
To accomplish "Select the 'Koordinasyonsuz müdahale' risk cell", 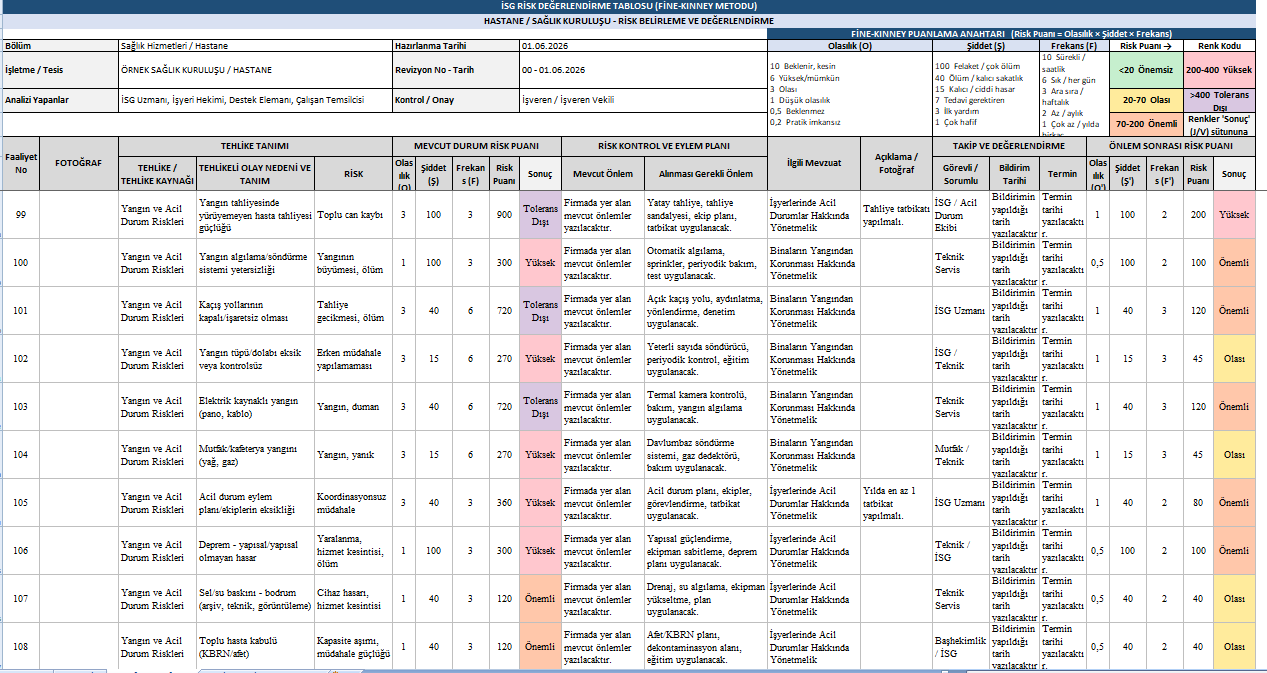I will click(352, 502).
